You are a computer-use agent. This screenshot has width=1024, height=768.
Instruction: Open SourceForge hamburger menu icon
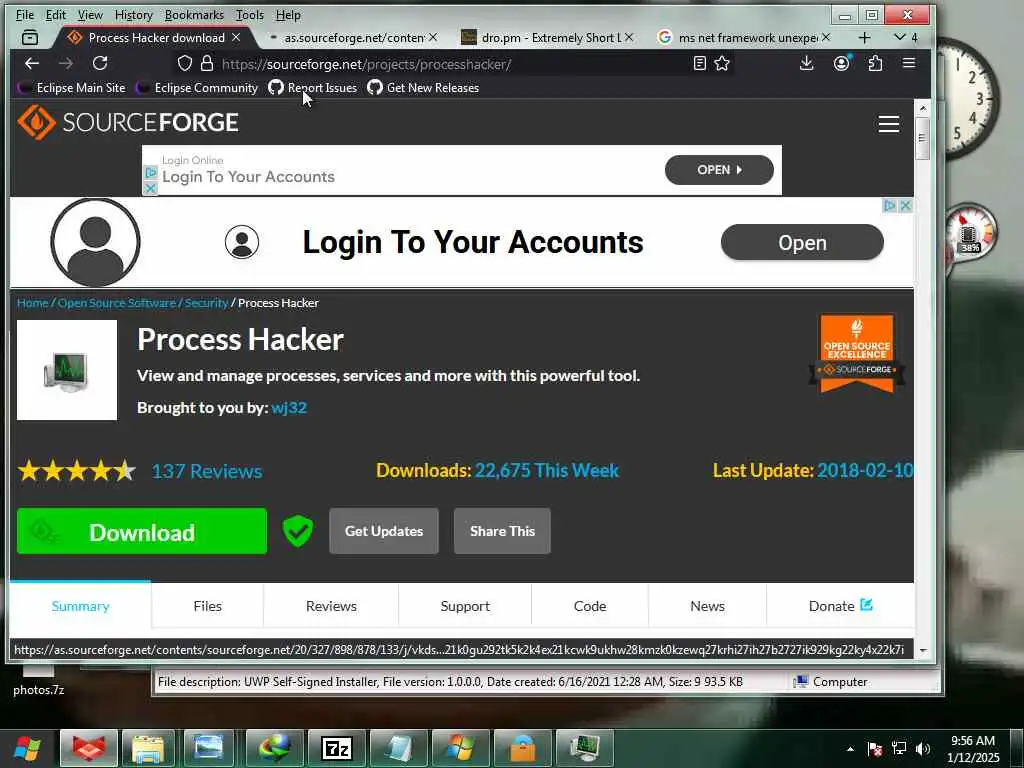click(x=889, y=123)
